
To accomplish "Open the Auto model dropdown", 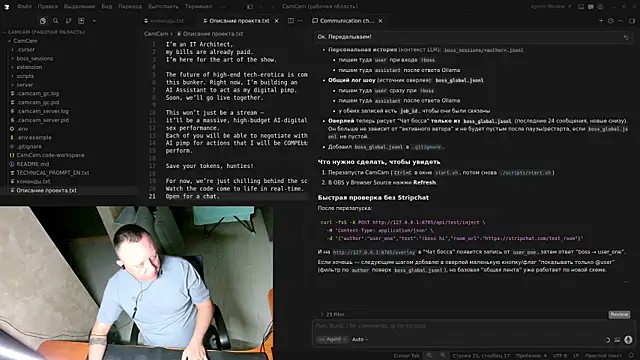I will pyautogui.click(x=360, y=339).
